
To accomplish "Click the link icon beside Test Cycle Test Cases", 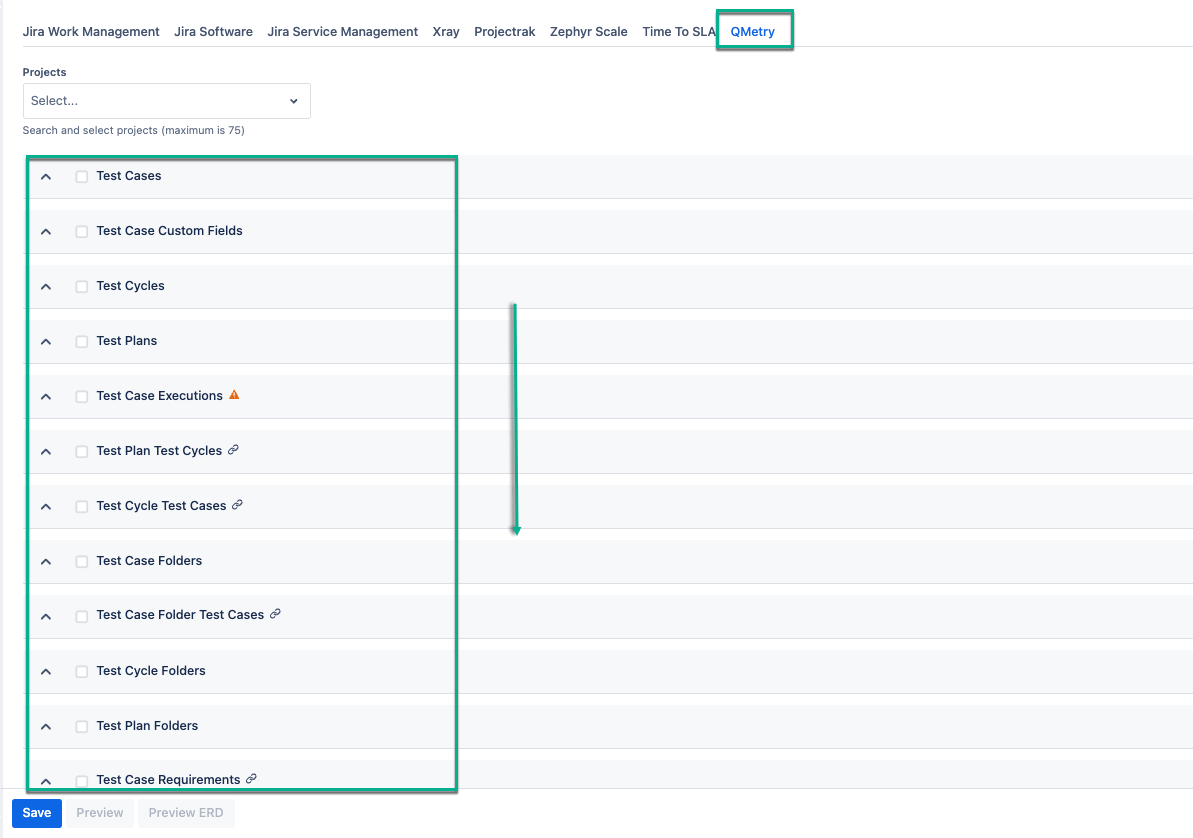I will point(237,505).
